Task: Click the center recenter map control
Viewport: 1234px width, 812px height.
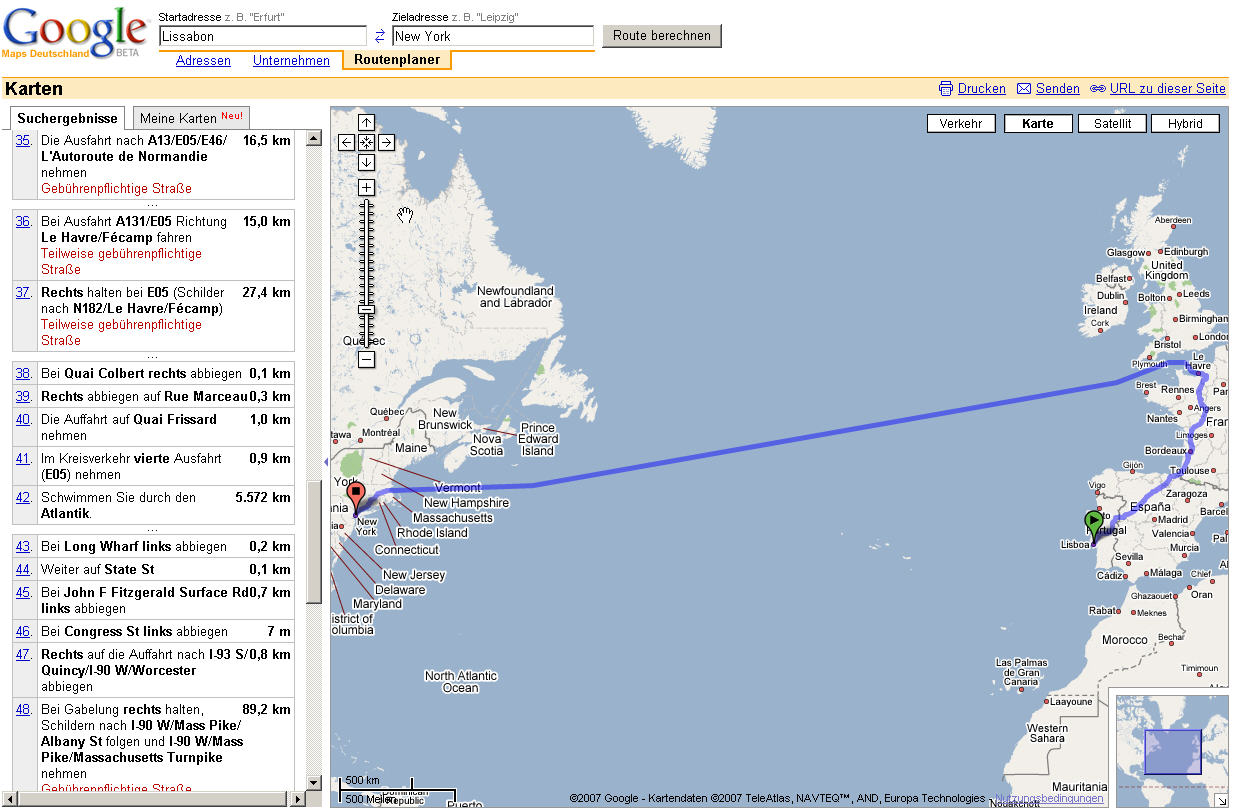Action: tap(366, 142)
